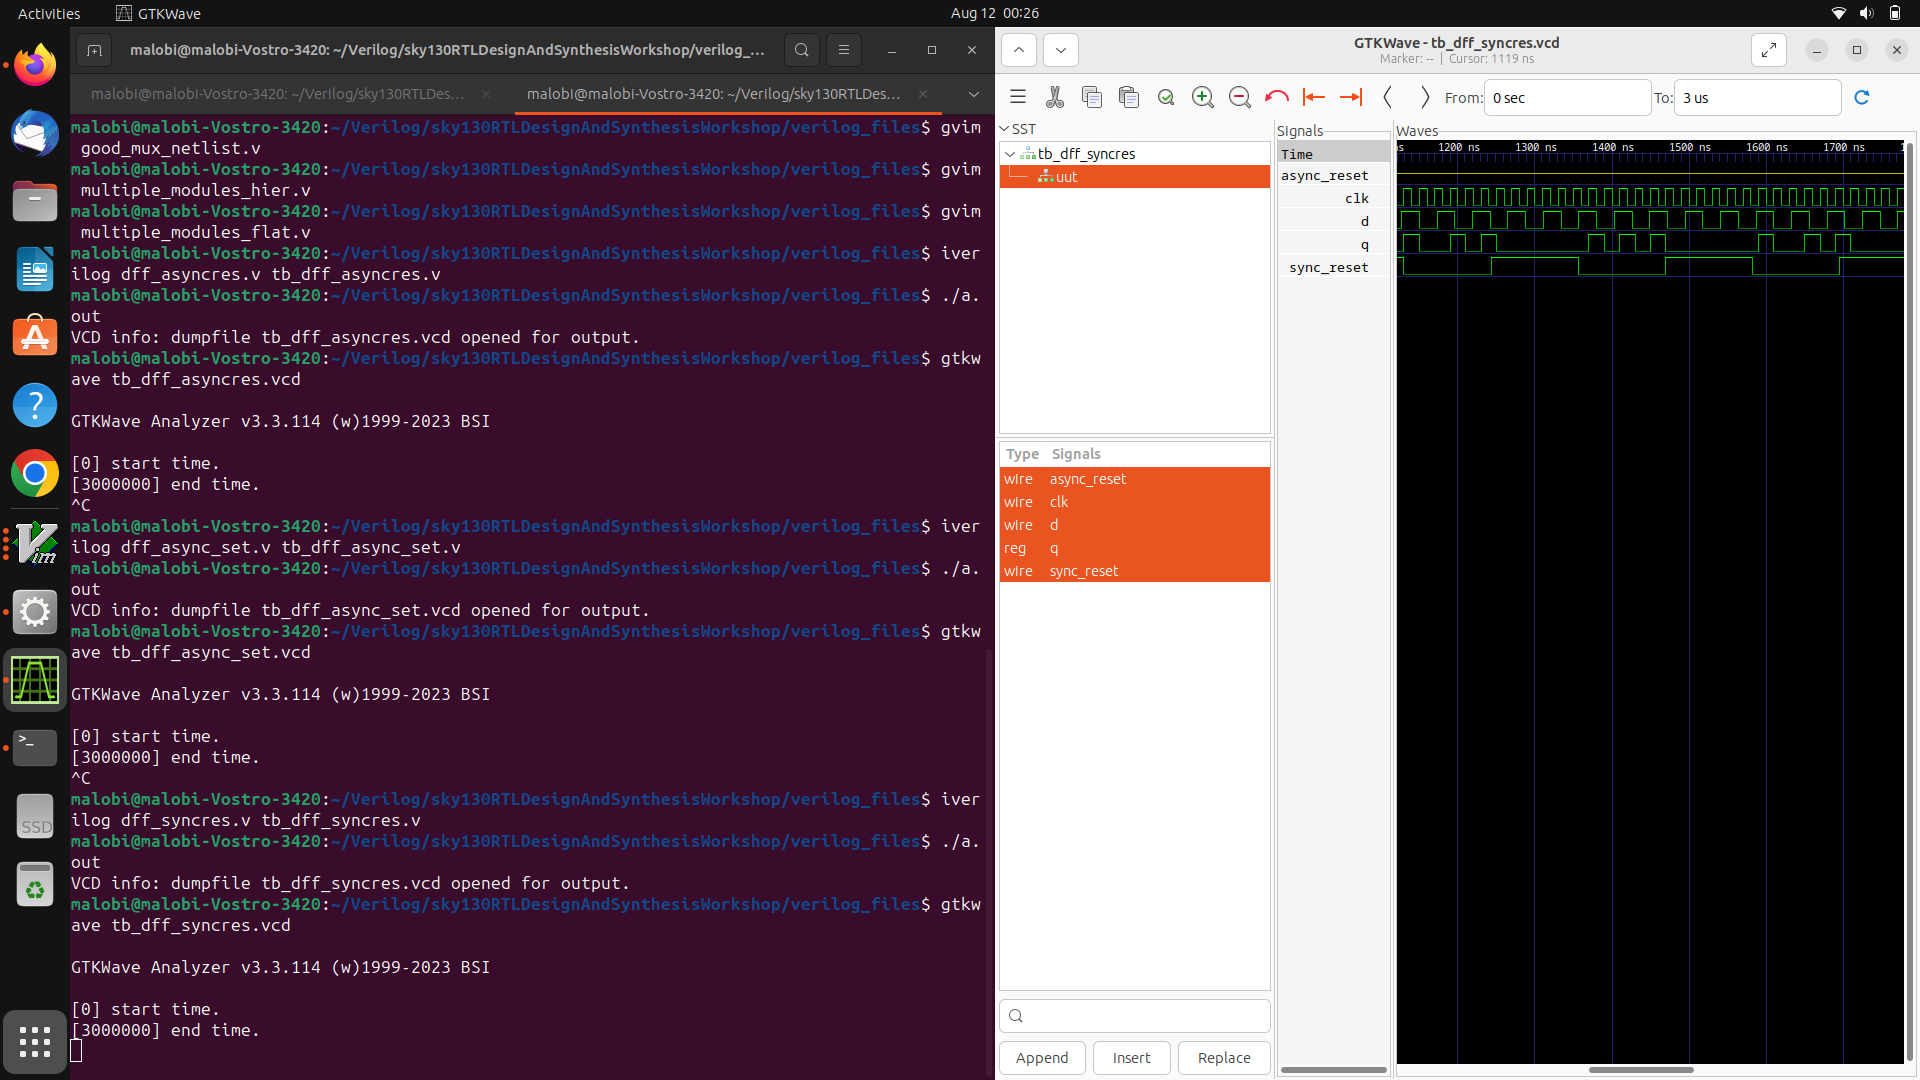Jump to the end of the waveform
The height and width of the screenshot is (1080, 1920).
tap(1351, 97)
